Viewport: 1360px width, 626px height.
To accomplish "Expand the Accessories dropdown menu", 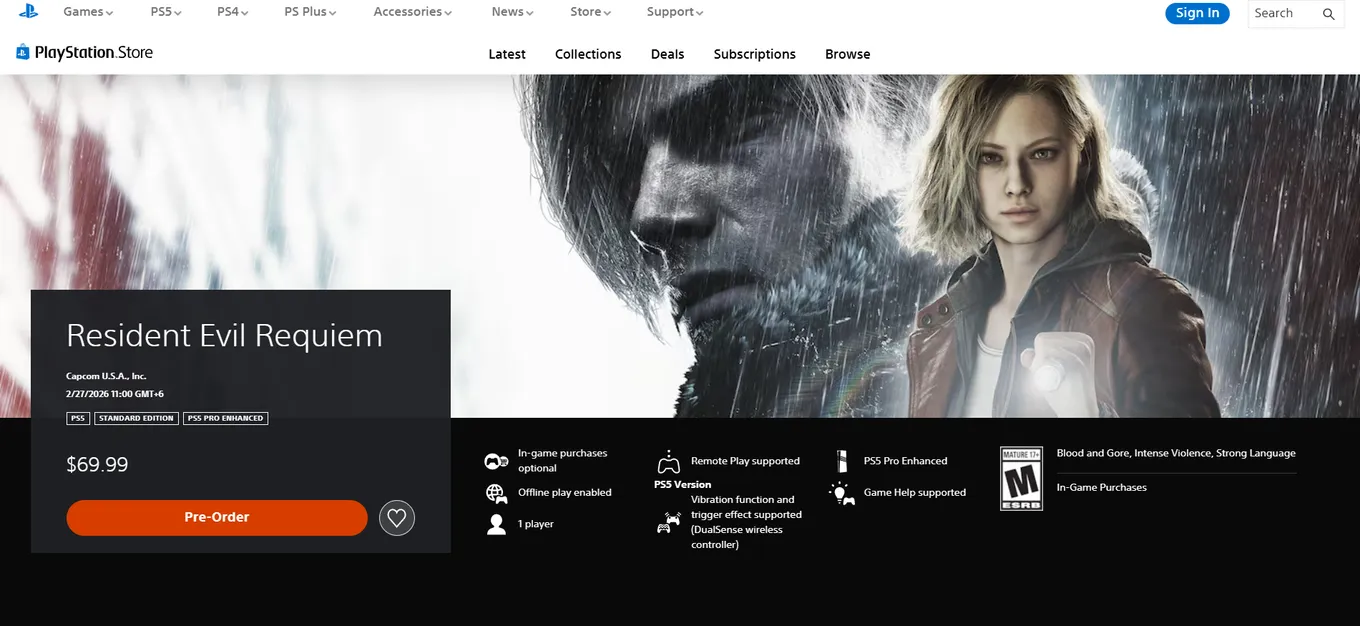I will click(412, 12).
